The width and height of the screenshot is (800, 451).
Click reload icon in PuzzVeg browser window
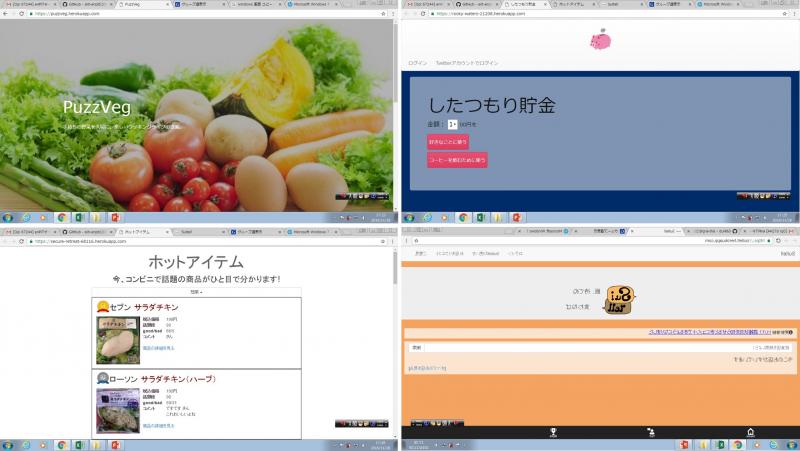(24, 15)
